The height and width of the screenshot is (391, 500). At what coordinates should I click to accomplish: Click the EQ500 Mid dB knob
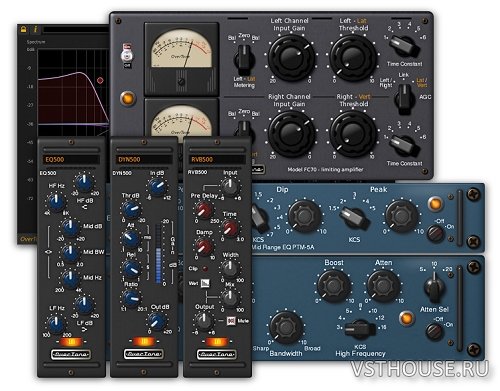tap(70, 227)
